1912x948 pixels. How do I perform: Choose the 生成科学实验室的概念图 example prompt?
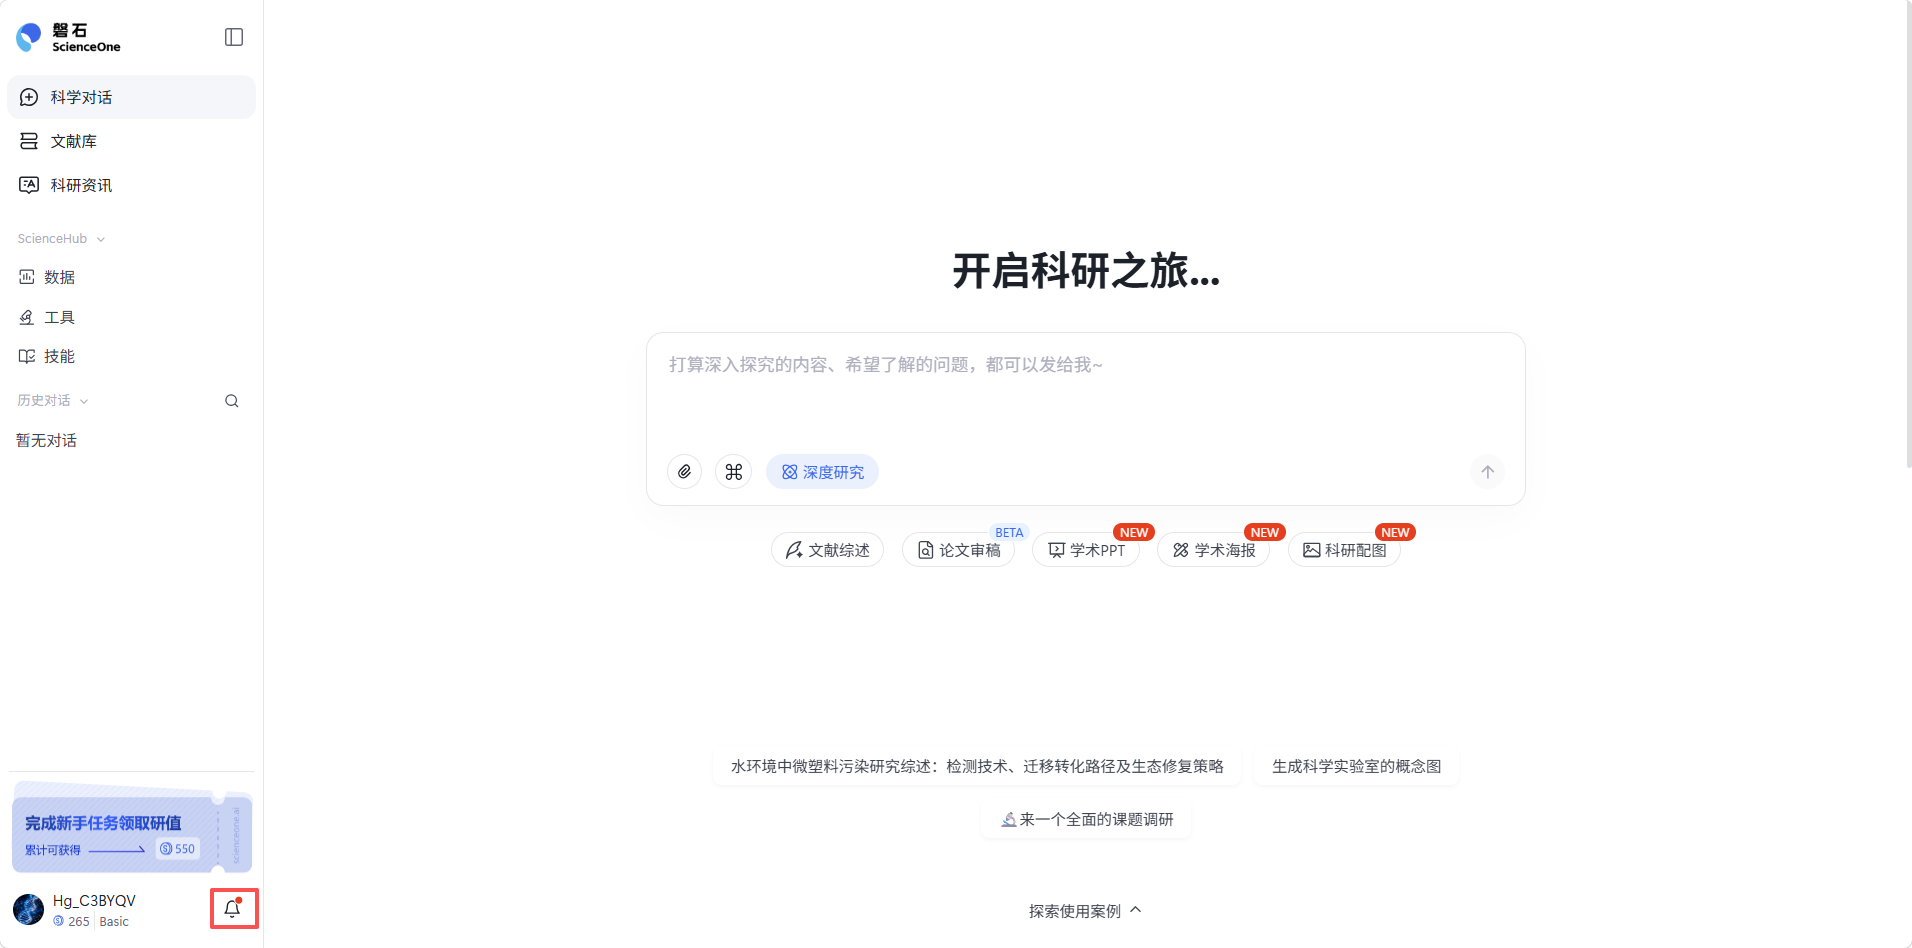pyautogui.click(x=1356, y=766)
